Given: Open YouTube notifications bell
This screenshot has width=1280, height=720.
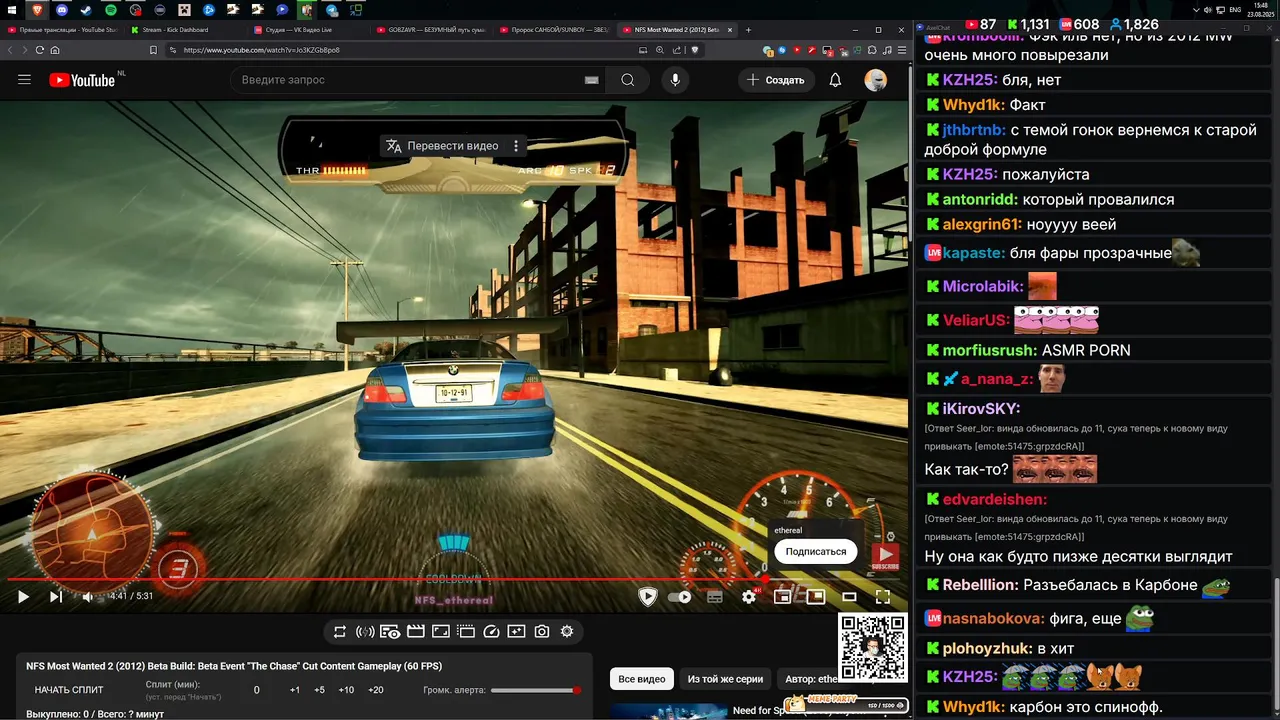Looking at the screenshot, I should tap(835, 80).
